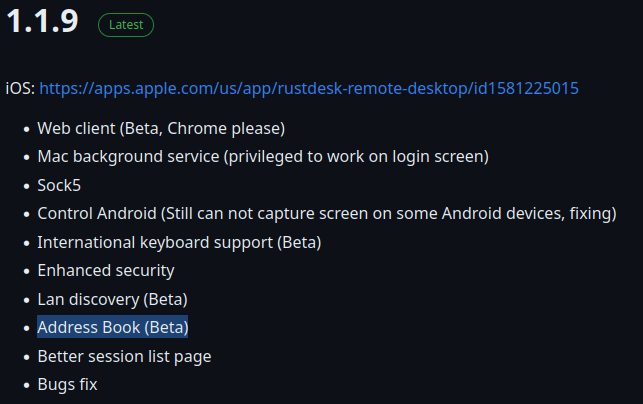Screen dimensions: 643x404
Task: Click the 1.1.9 version heading
Action: pyautogui.click(x=42, y=22)
